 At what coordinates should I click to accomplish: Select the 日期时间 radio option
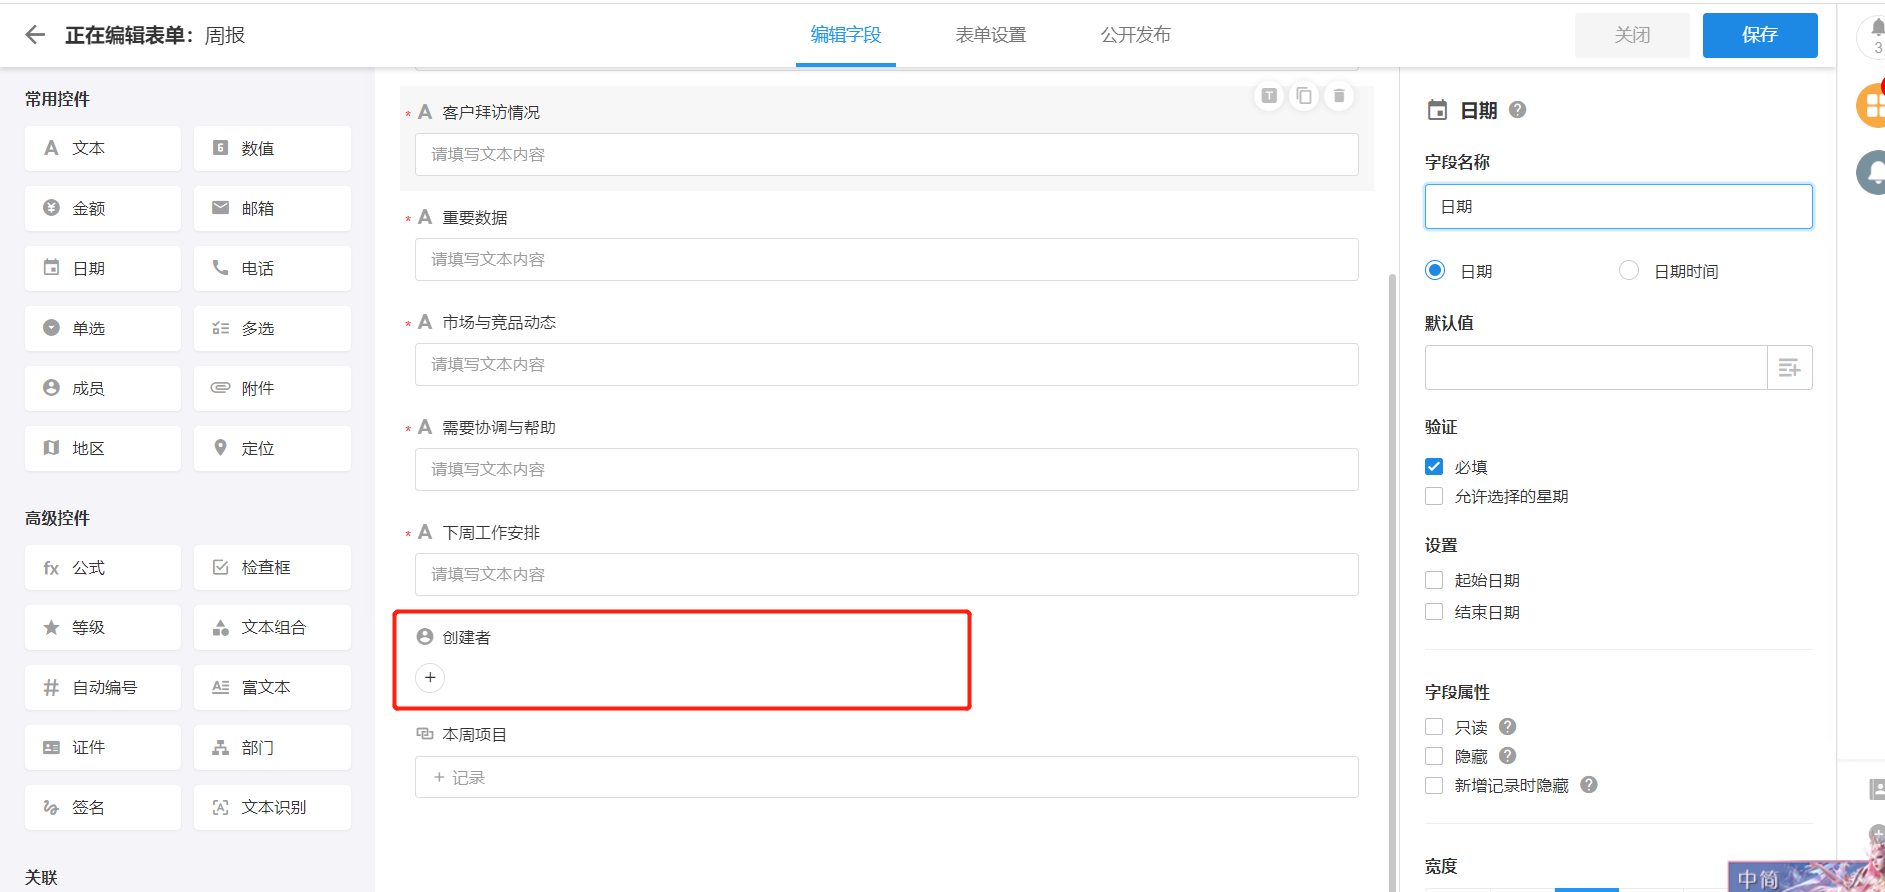1629,270
